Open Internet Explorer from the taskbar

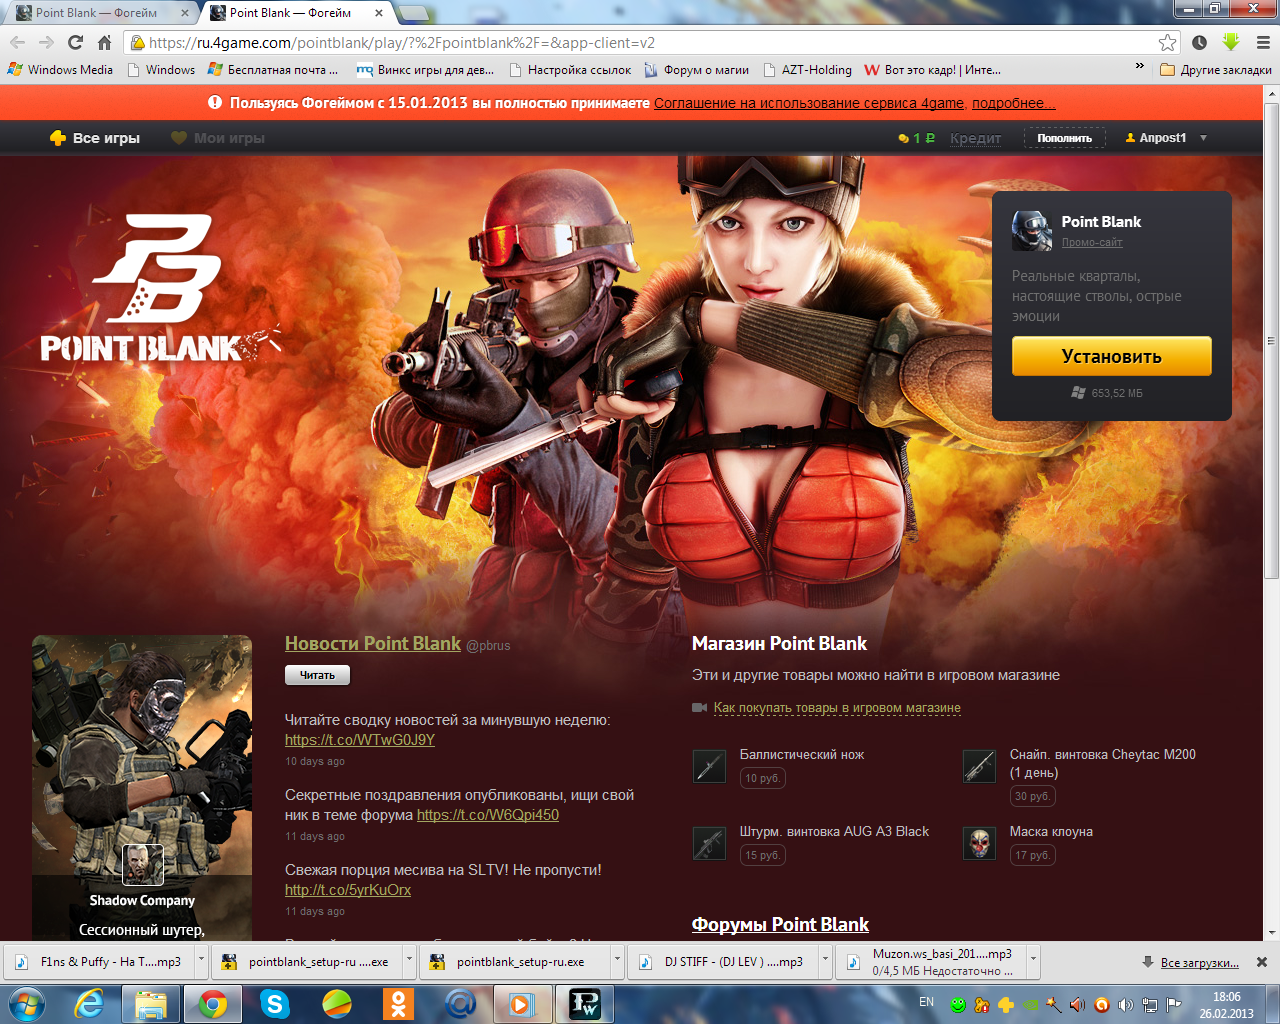pyautogui.click(x=90, y=1004)
